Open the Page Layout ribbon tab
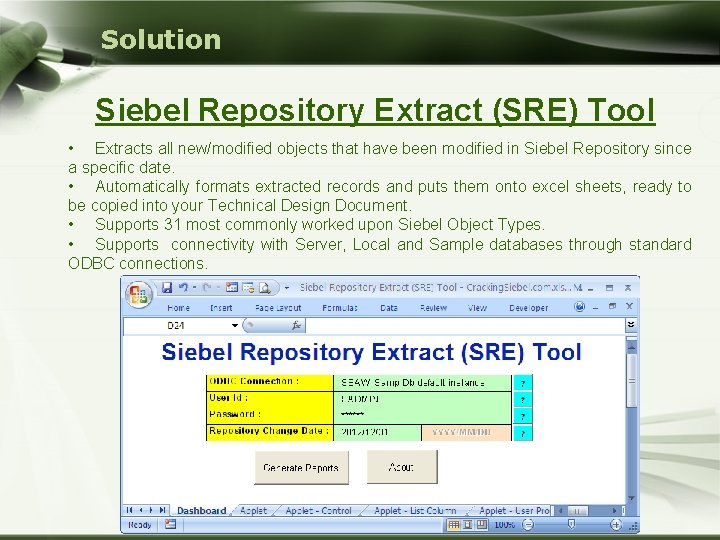The image size is (720, 540). 278,308
